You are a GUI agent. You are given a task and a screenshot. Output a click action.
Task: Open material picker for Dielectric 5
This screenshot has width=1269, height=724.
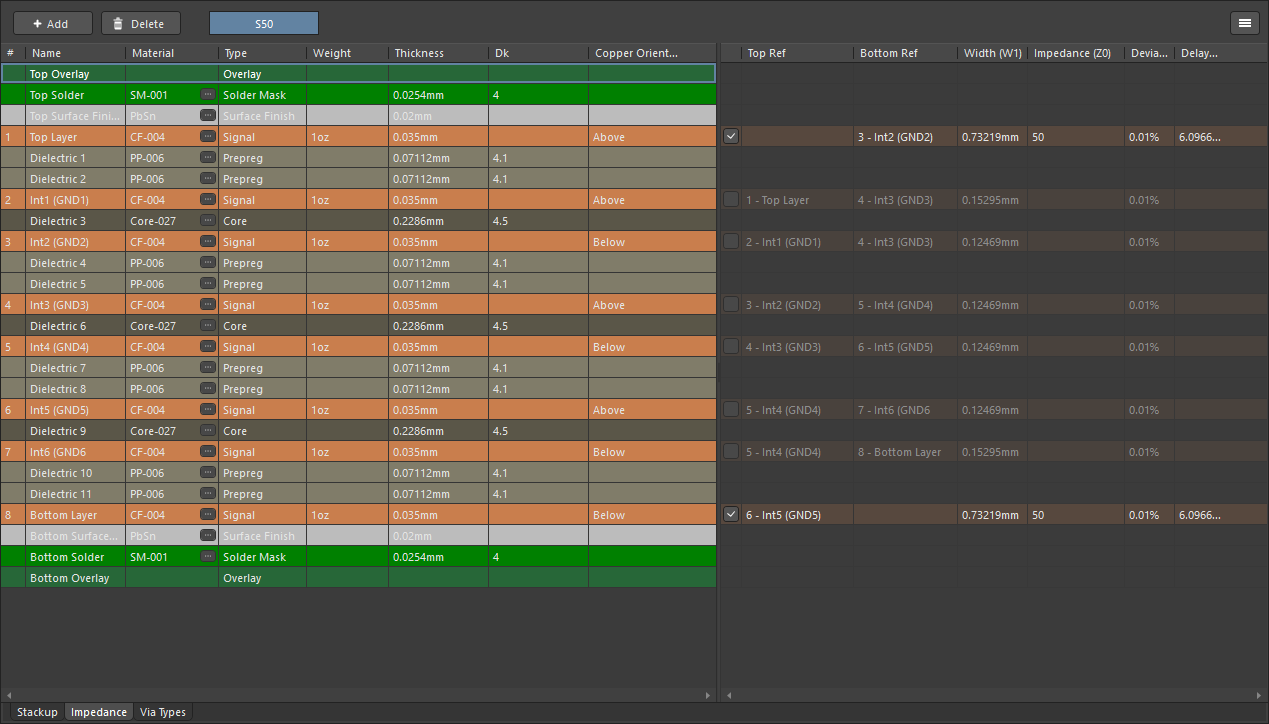point(207,284)
